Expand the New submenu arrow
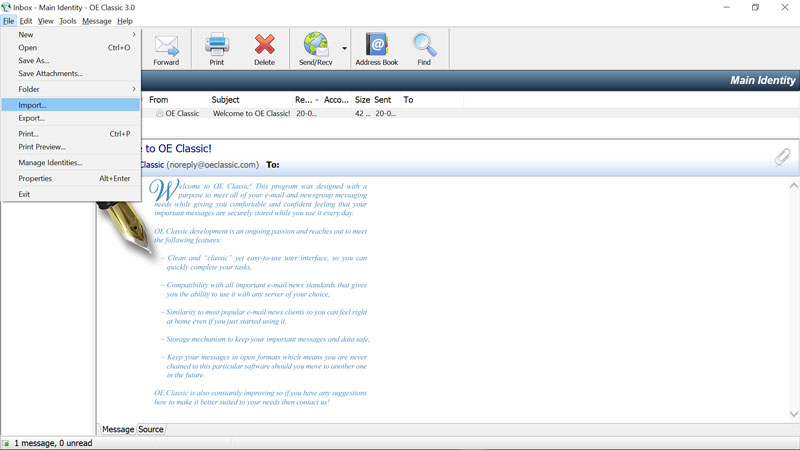 point(134,35)
